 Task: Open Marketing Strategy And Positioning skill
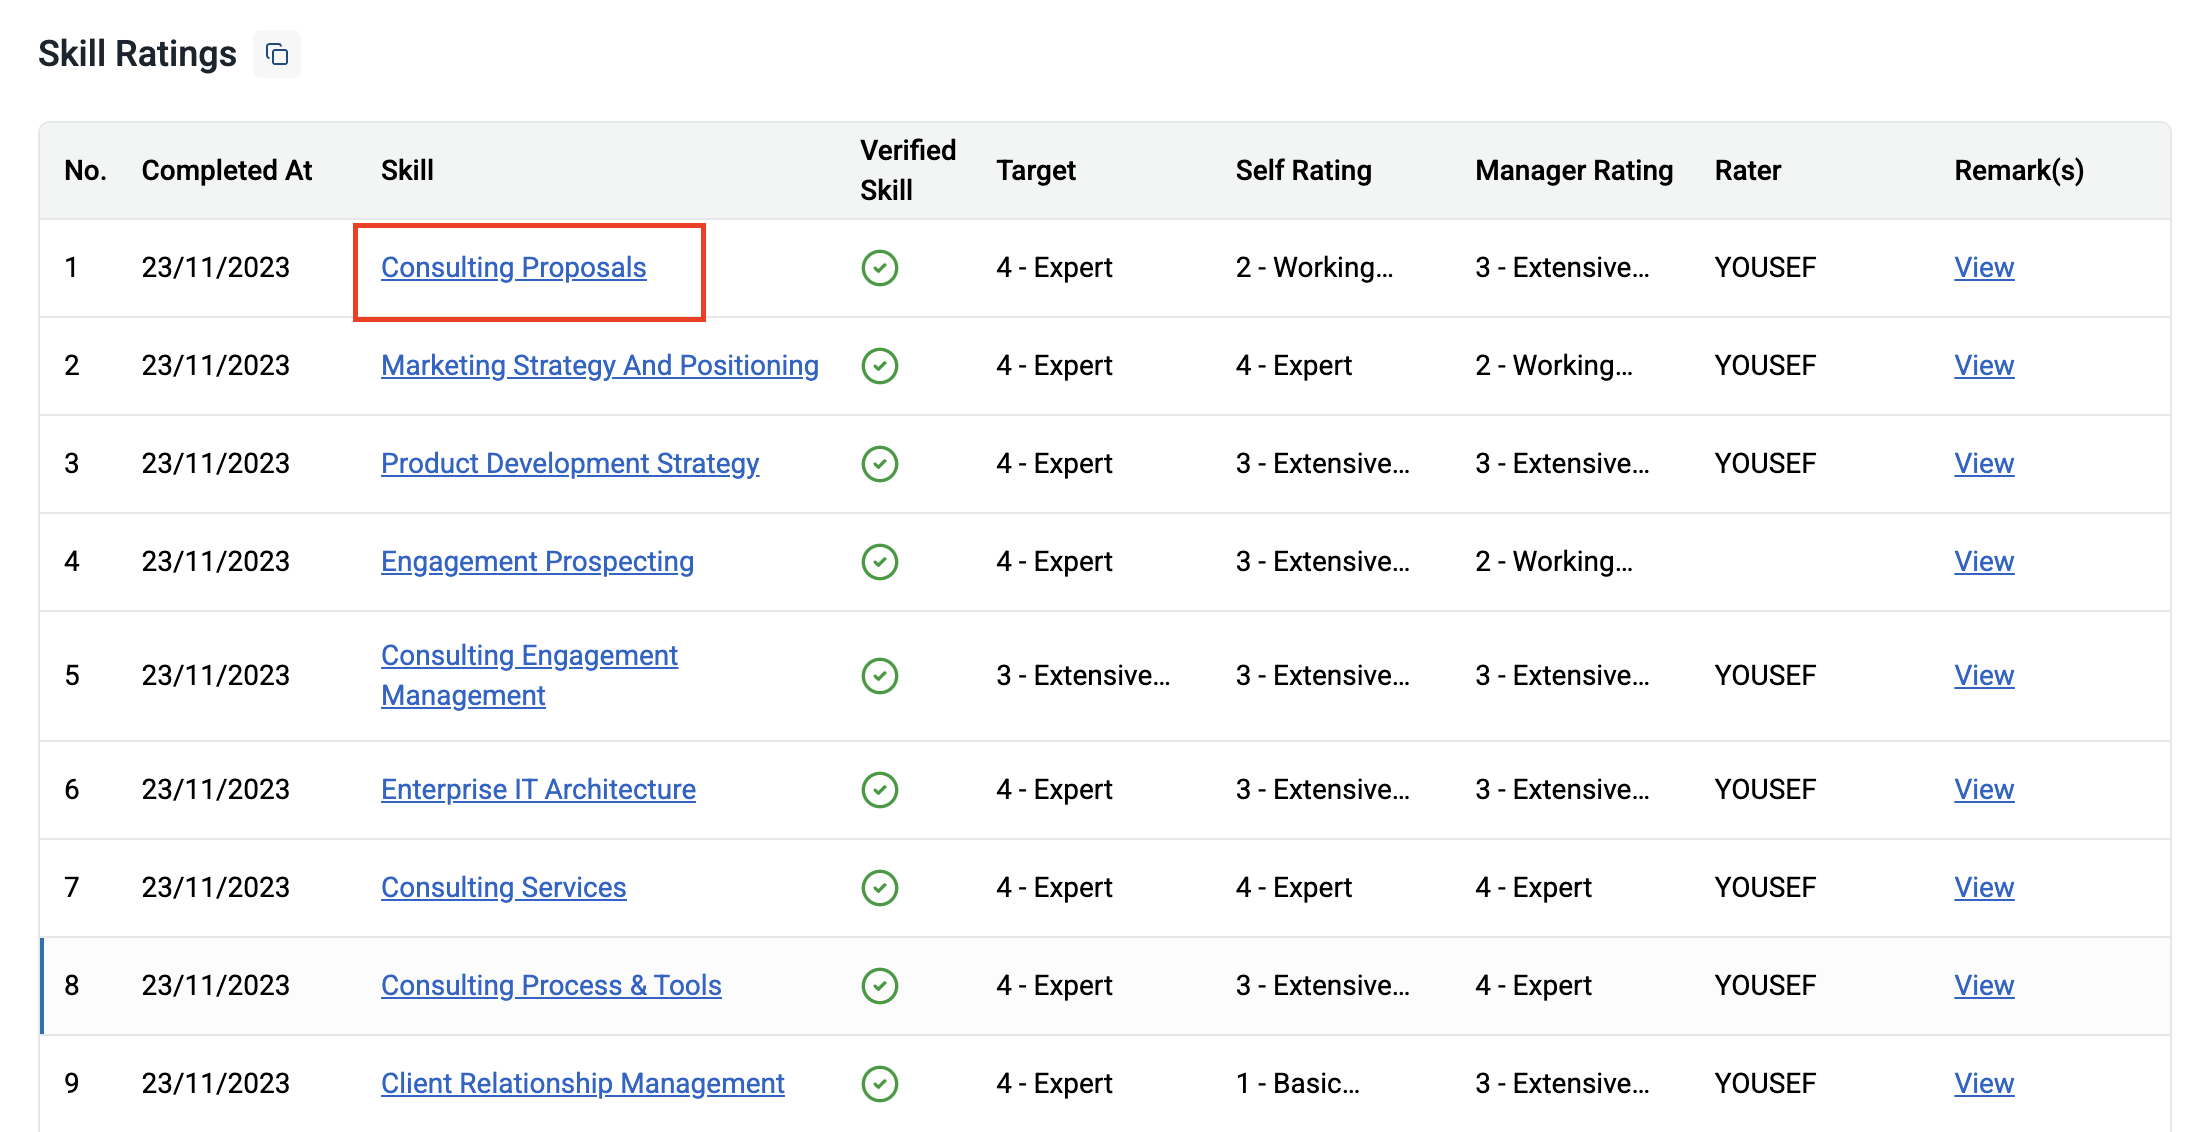[x=599, y=366]
